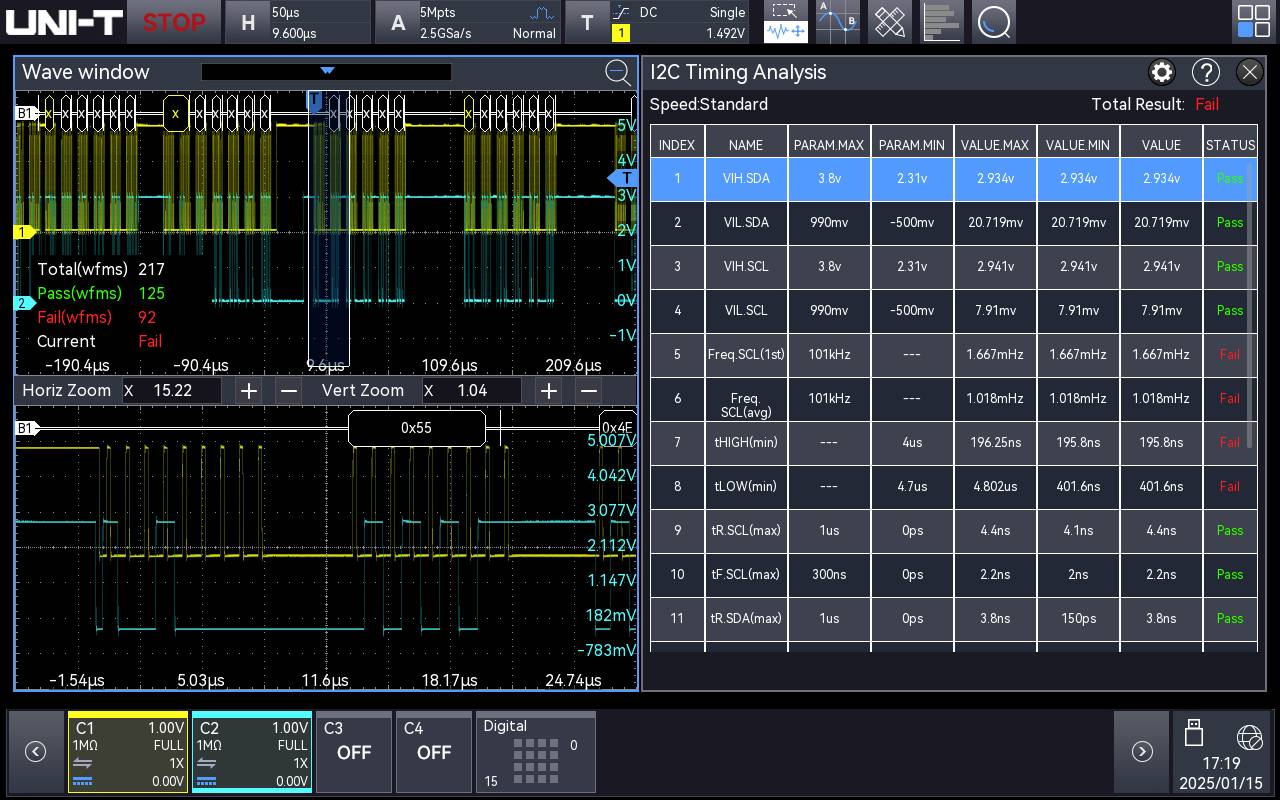
Task: Open the search magnifier icon in top toolbar
Action: click(x=993, y=22)
